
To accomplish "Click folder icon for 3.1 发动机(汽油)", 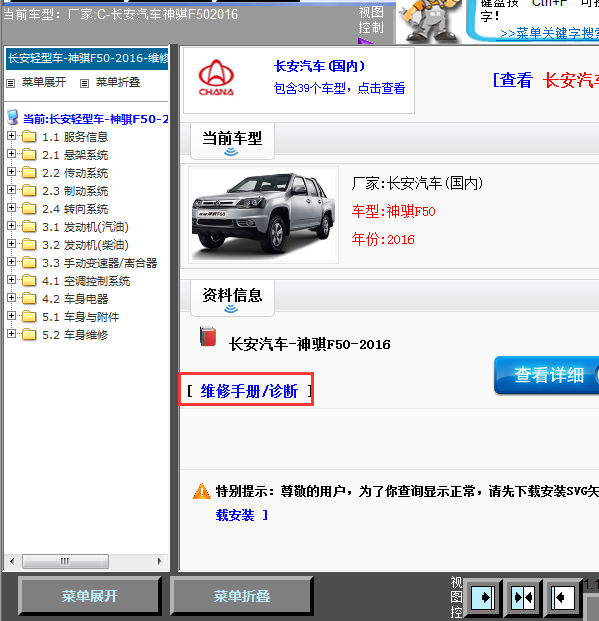I will [29, 227].
